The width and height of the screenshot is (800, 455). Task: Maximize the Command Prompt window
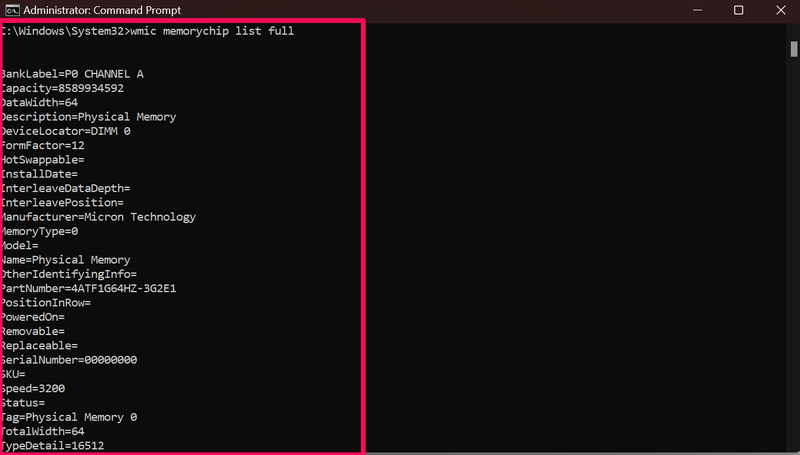[x=738, y=9]
